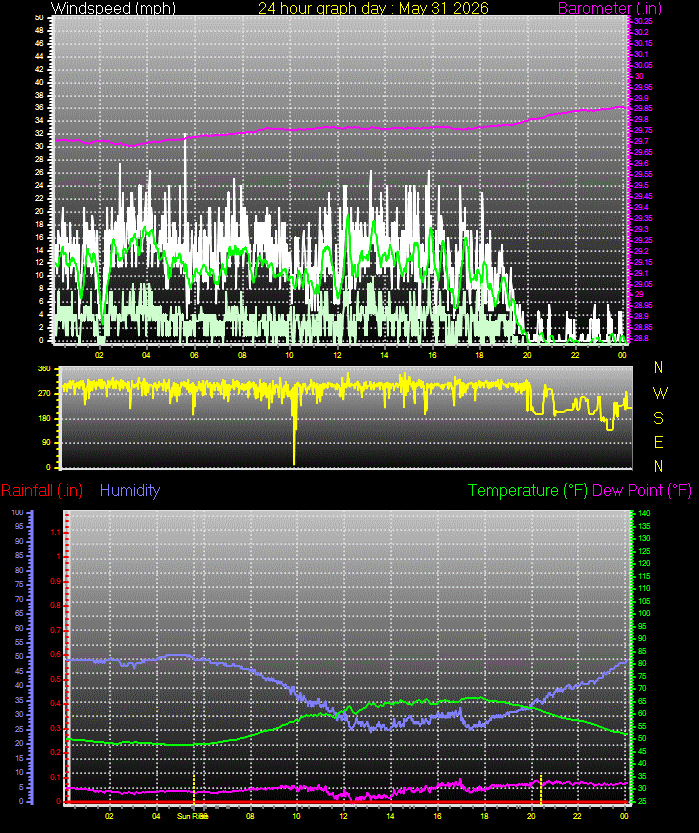Click "90" on the wind direction axis

tap(47, 443)
